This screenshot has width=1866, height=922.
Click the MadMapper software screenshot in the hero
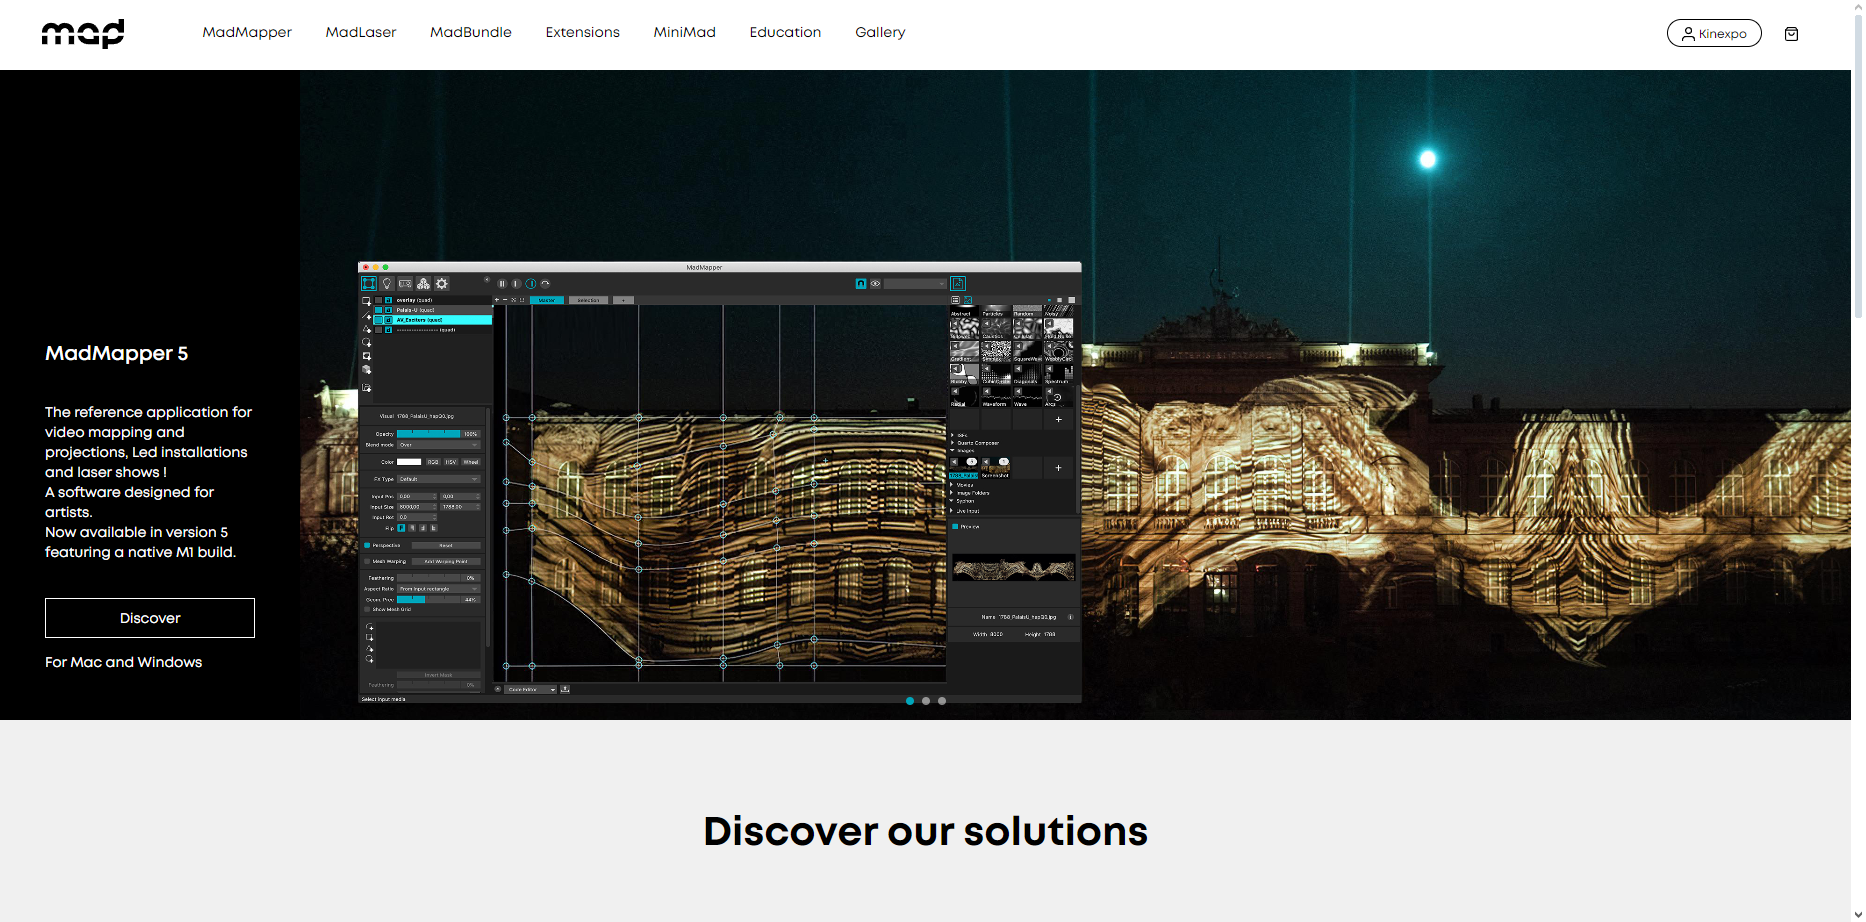(720, 482)
